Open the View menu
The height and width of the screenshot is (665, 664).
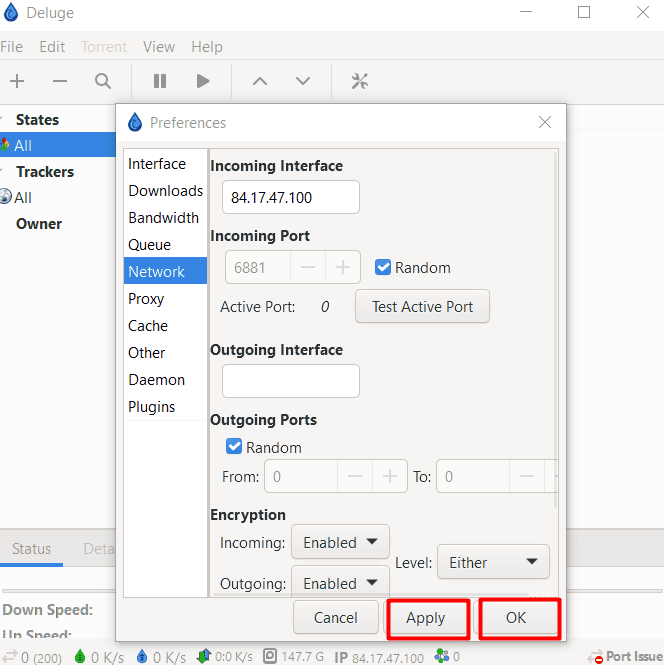click(159, 47)
